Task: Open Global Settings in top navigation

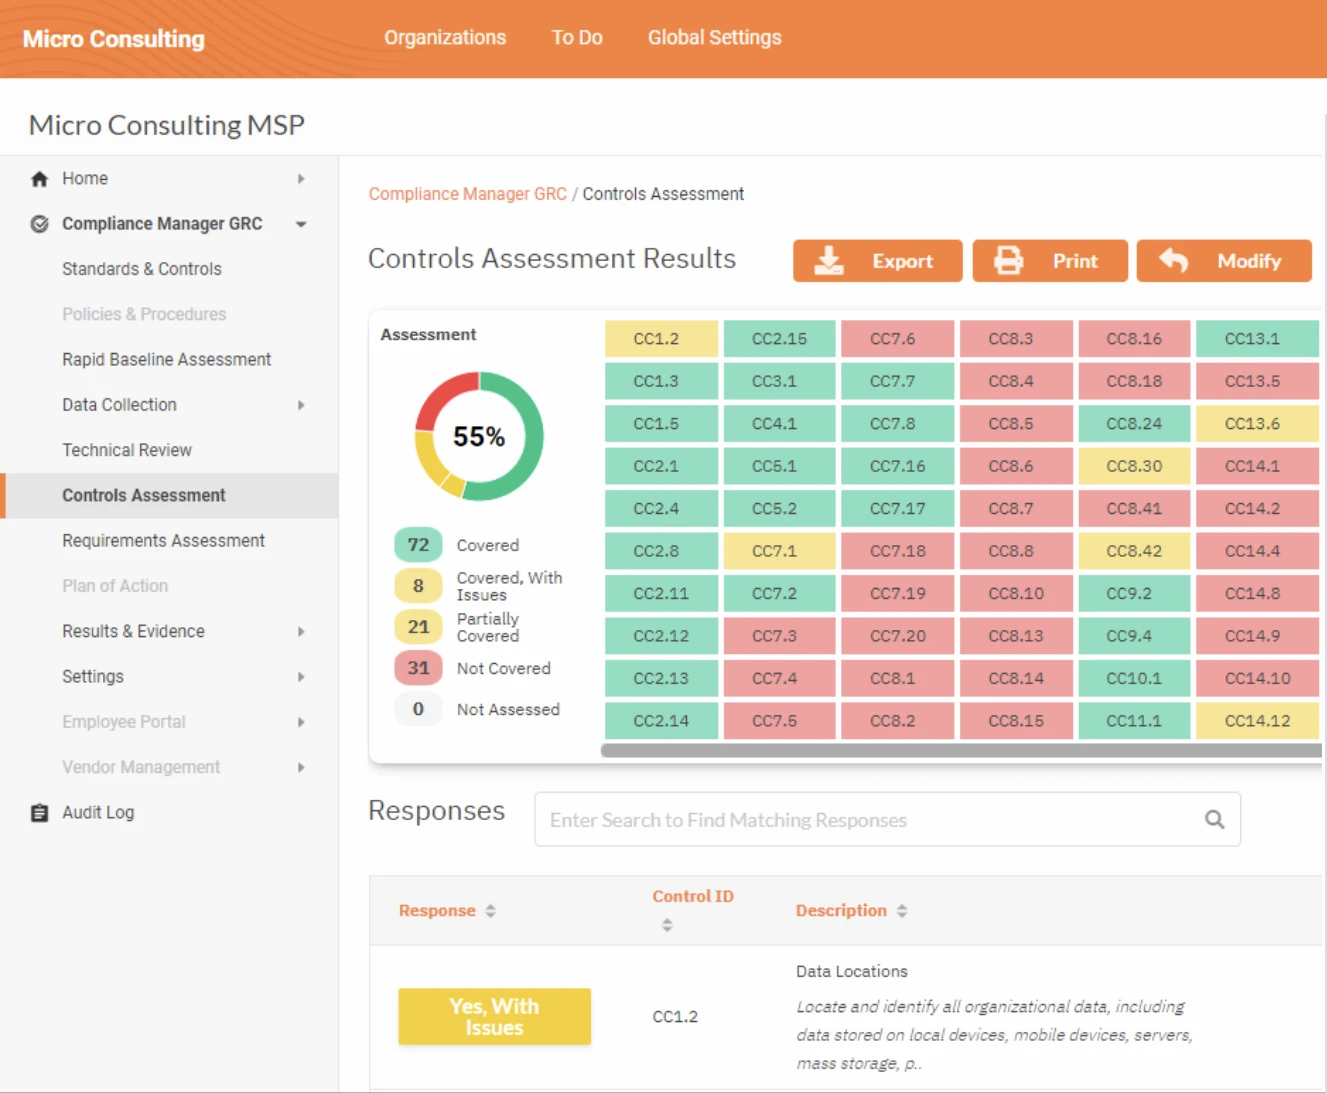Action: coord(714,38)
